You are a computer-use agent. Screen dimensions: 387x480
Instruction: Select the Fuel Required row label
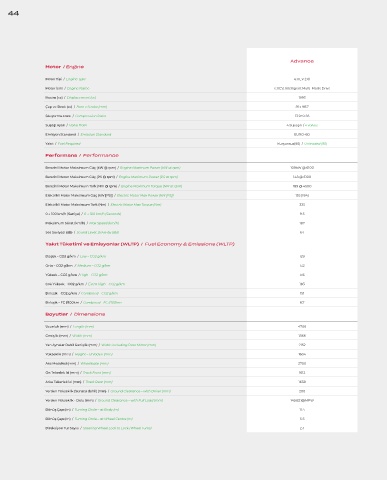tap(63, 143)
